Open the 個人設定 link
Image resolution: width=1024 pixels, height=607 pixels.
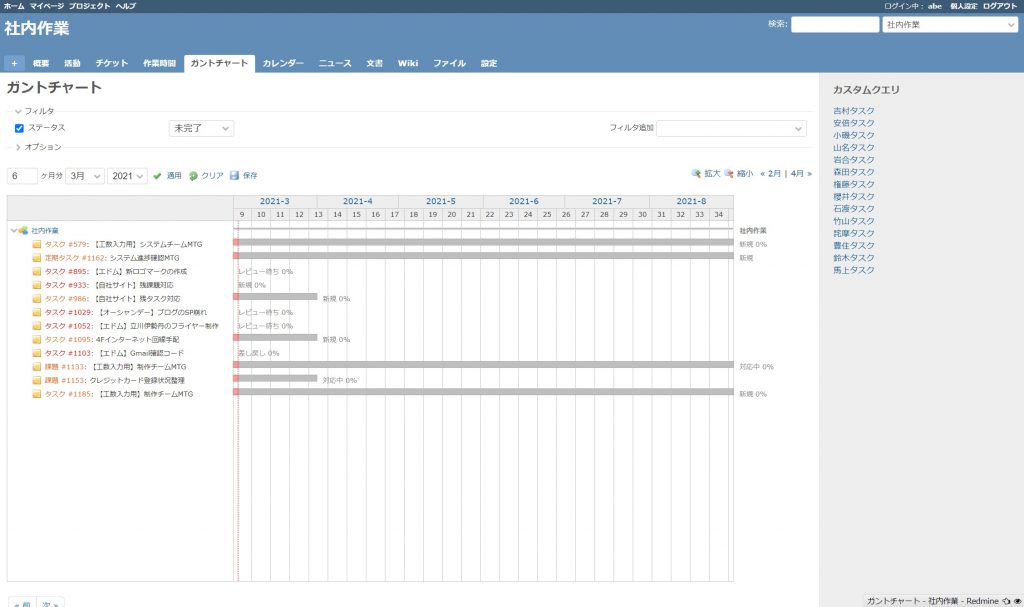[963, 6]
